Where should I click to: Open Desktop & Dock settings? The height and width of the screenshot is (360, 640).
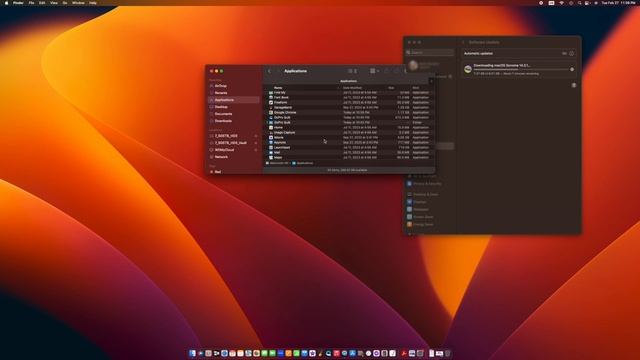(422, 194)
